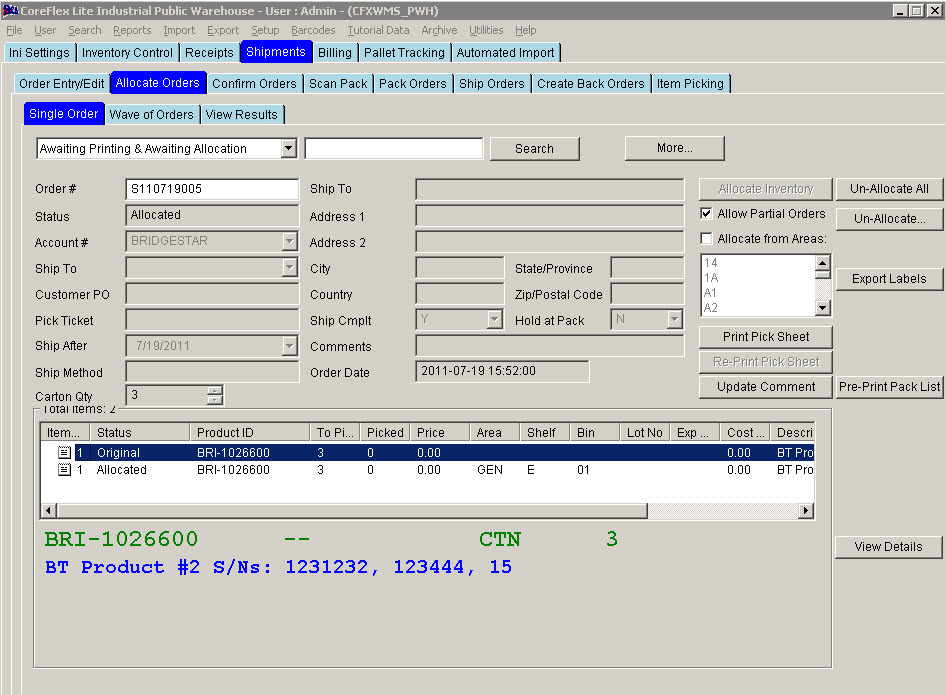Click the items grid scroll right arrow
Viewport: 946px width, 695px height.
pos(806,511)
